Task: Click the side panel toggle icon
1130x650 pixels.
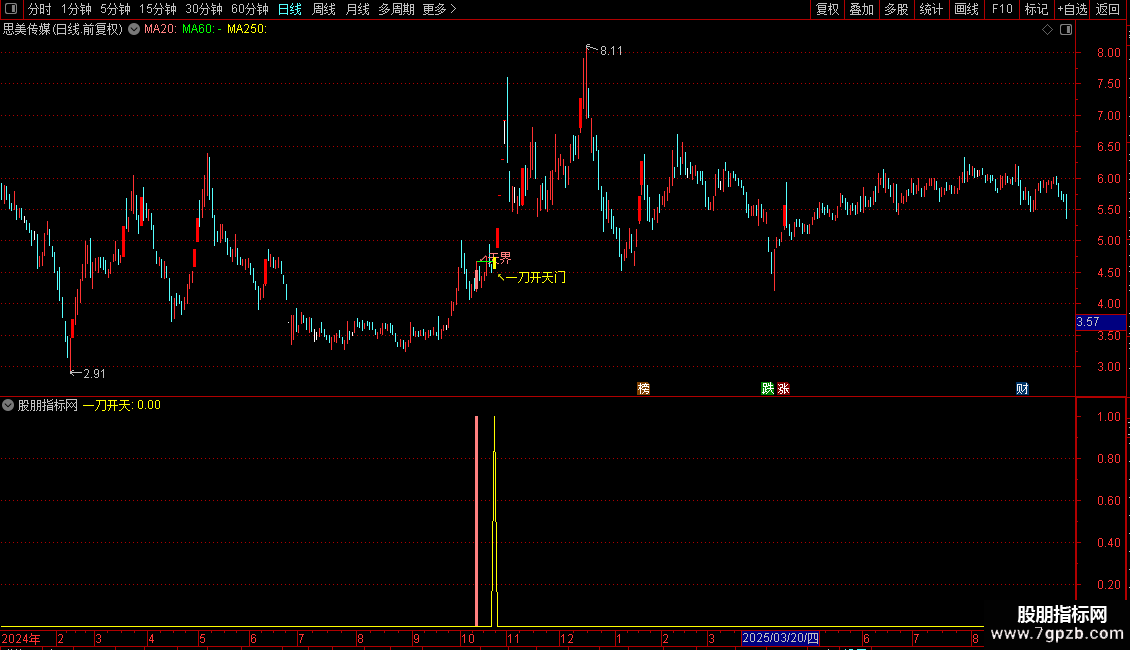Action: pyautogui.click(x=1066, y=30)
